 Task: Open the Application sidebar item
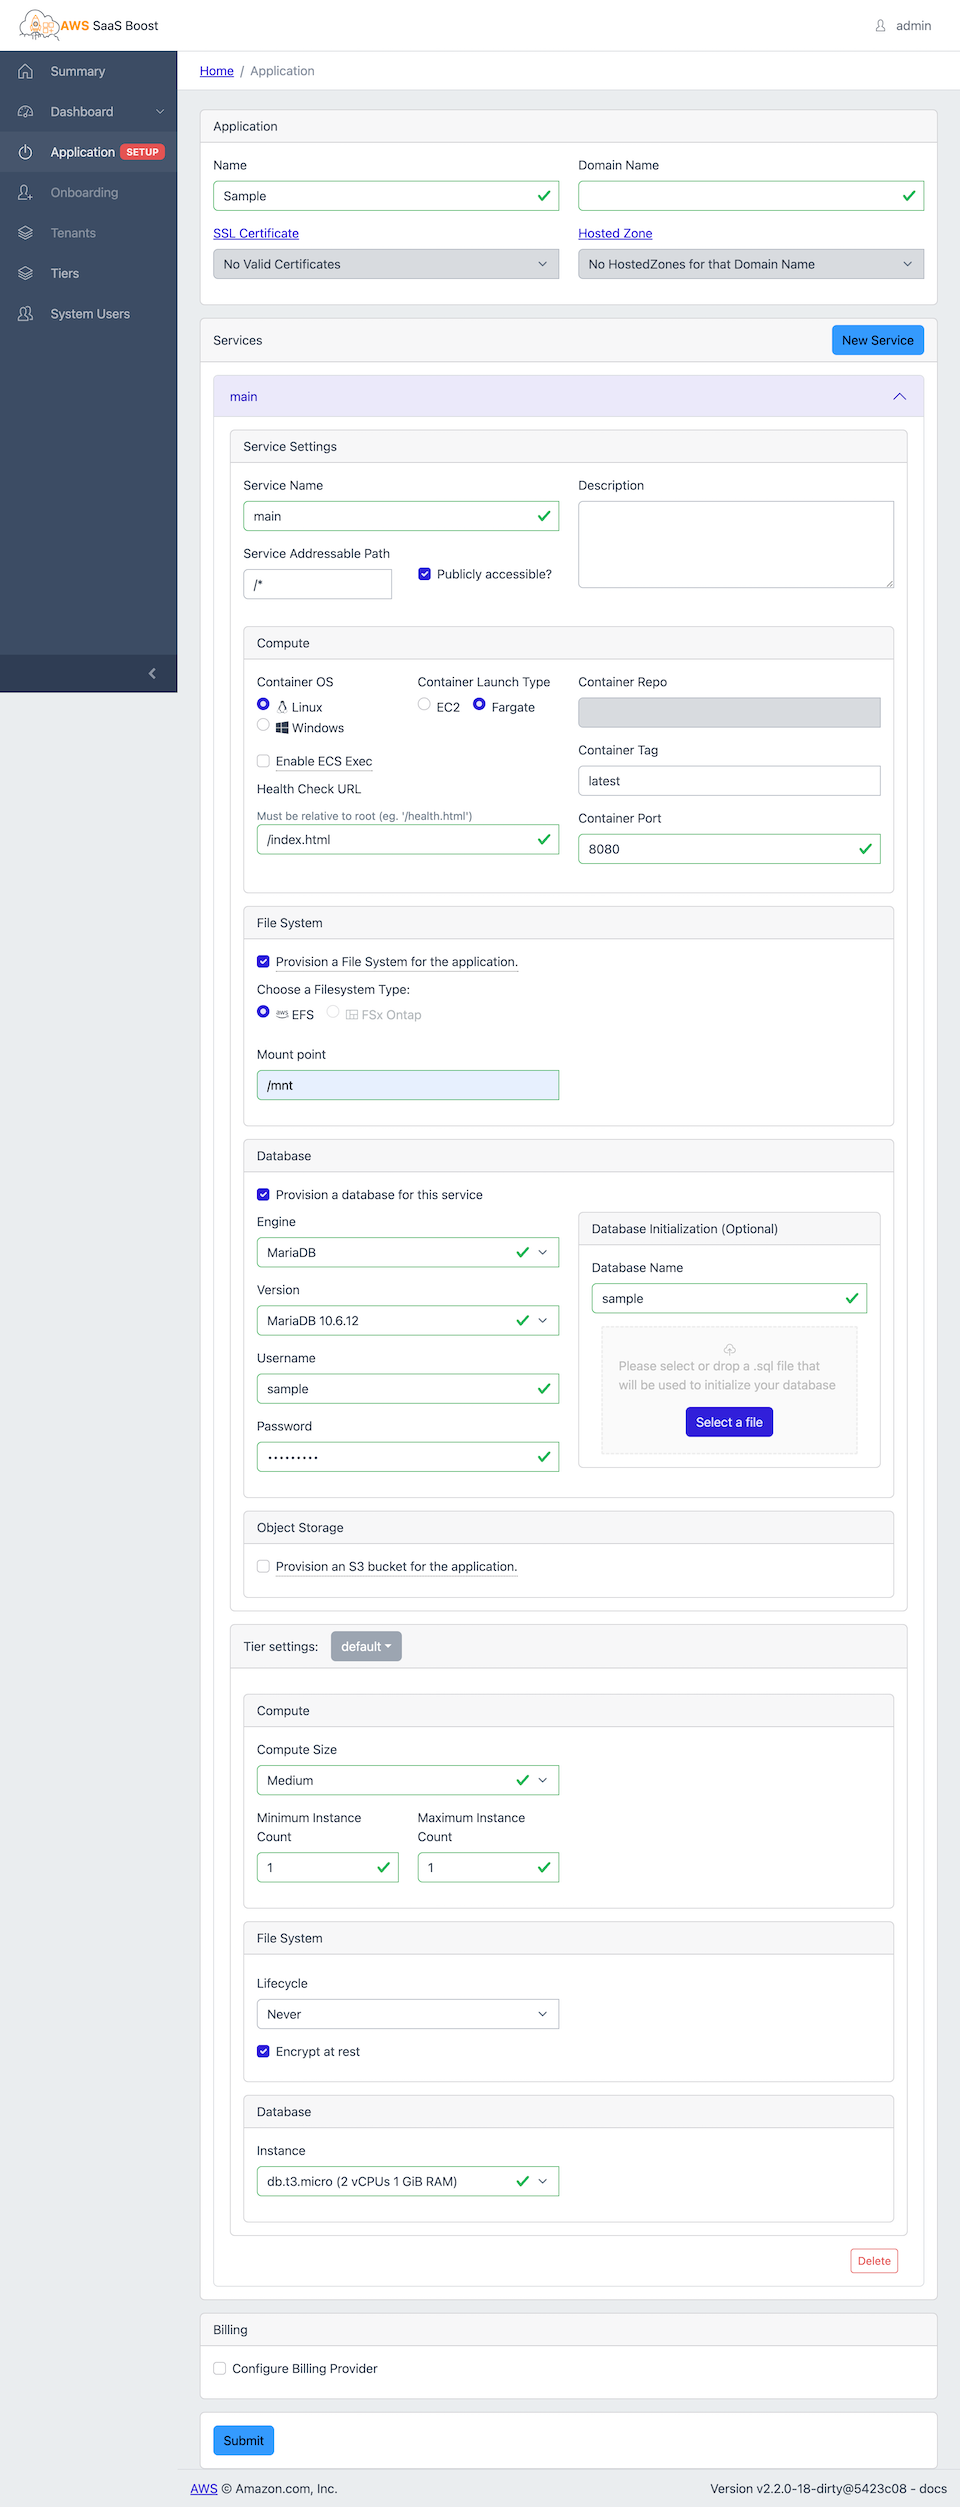point(83,152)
